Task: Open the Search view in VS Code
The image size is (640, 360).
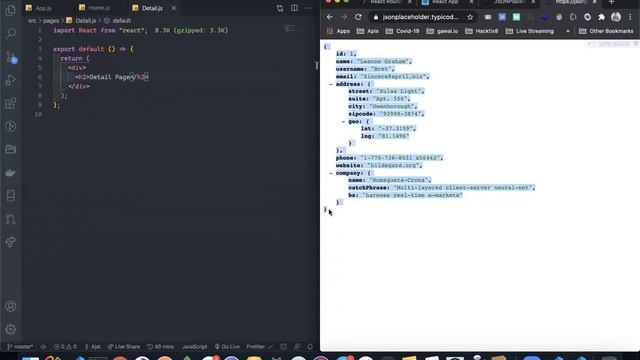Action: 11,33
